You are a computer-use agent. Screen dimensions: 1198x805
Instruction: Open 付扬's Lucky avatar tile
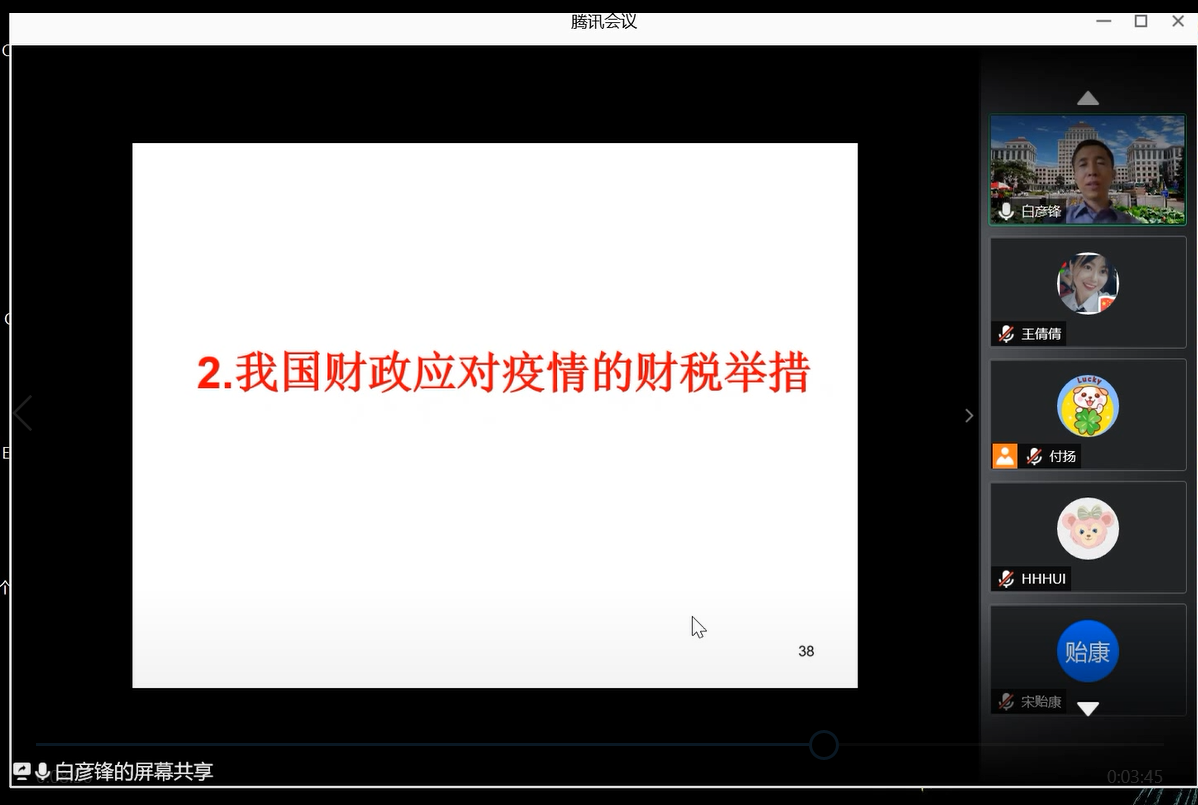1087,406
